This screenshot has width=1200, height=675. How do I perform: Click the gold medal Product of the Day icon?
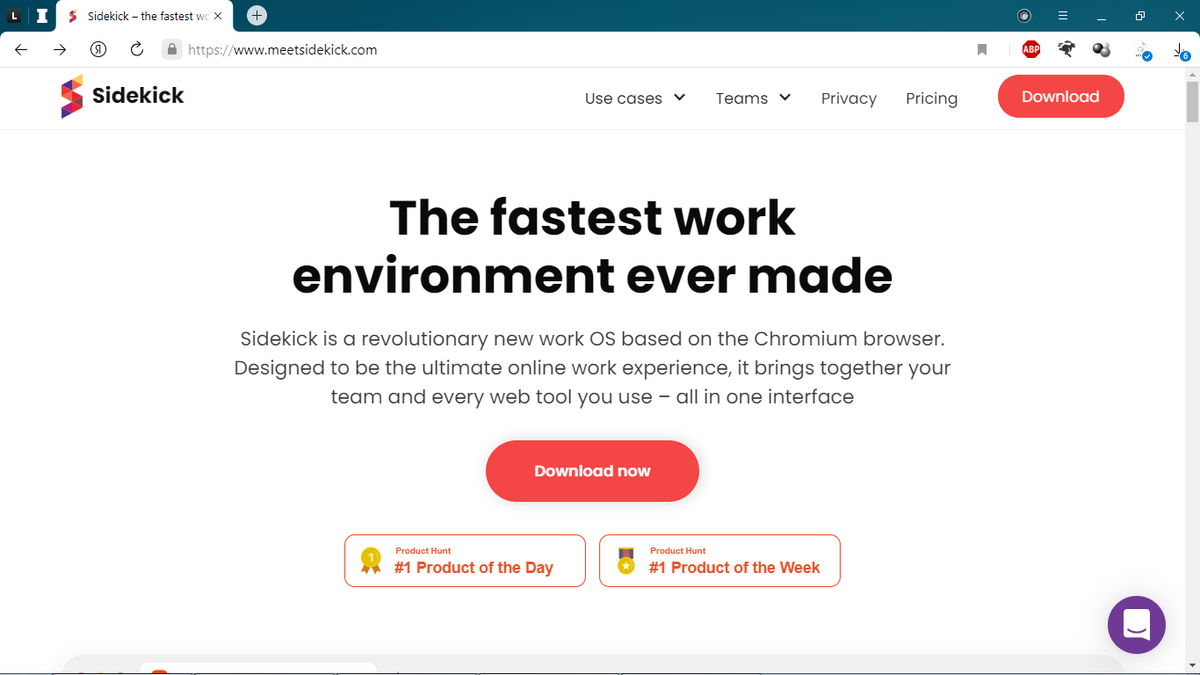point(371,561)
